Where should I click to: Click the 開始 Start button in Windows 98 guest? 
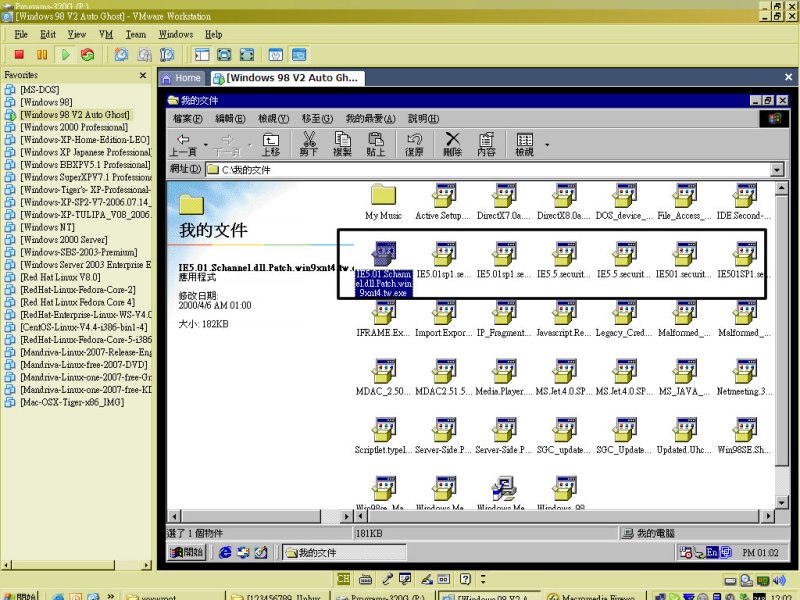click(187, 552)
